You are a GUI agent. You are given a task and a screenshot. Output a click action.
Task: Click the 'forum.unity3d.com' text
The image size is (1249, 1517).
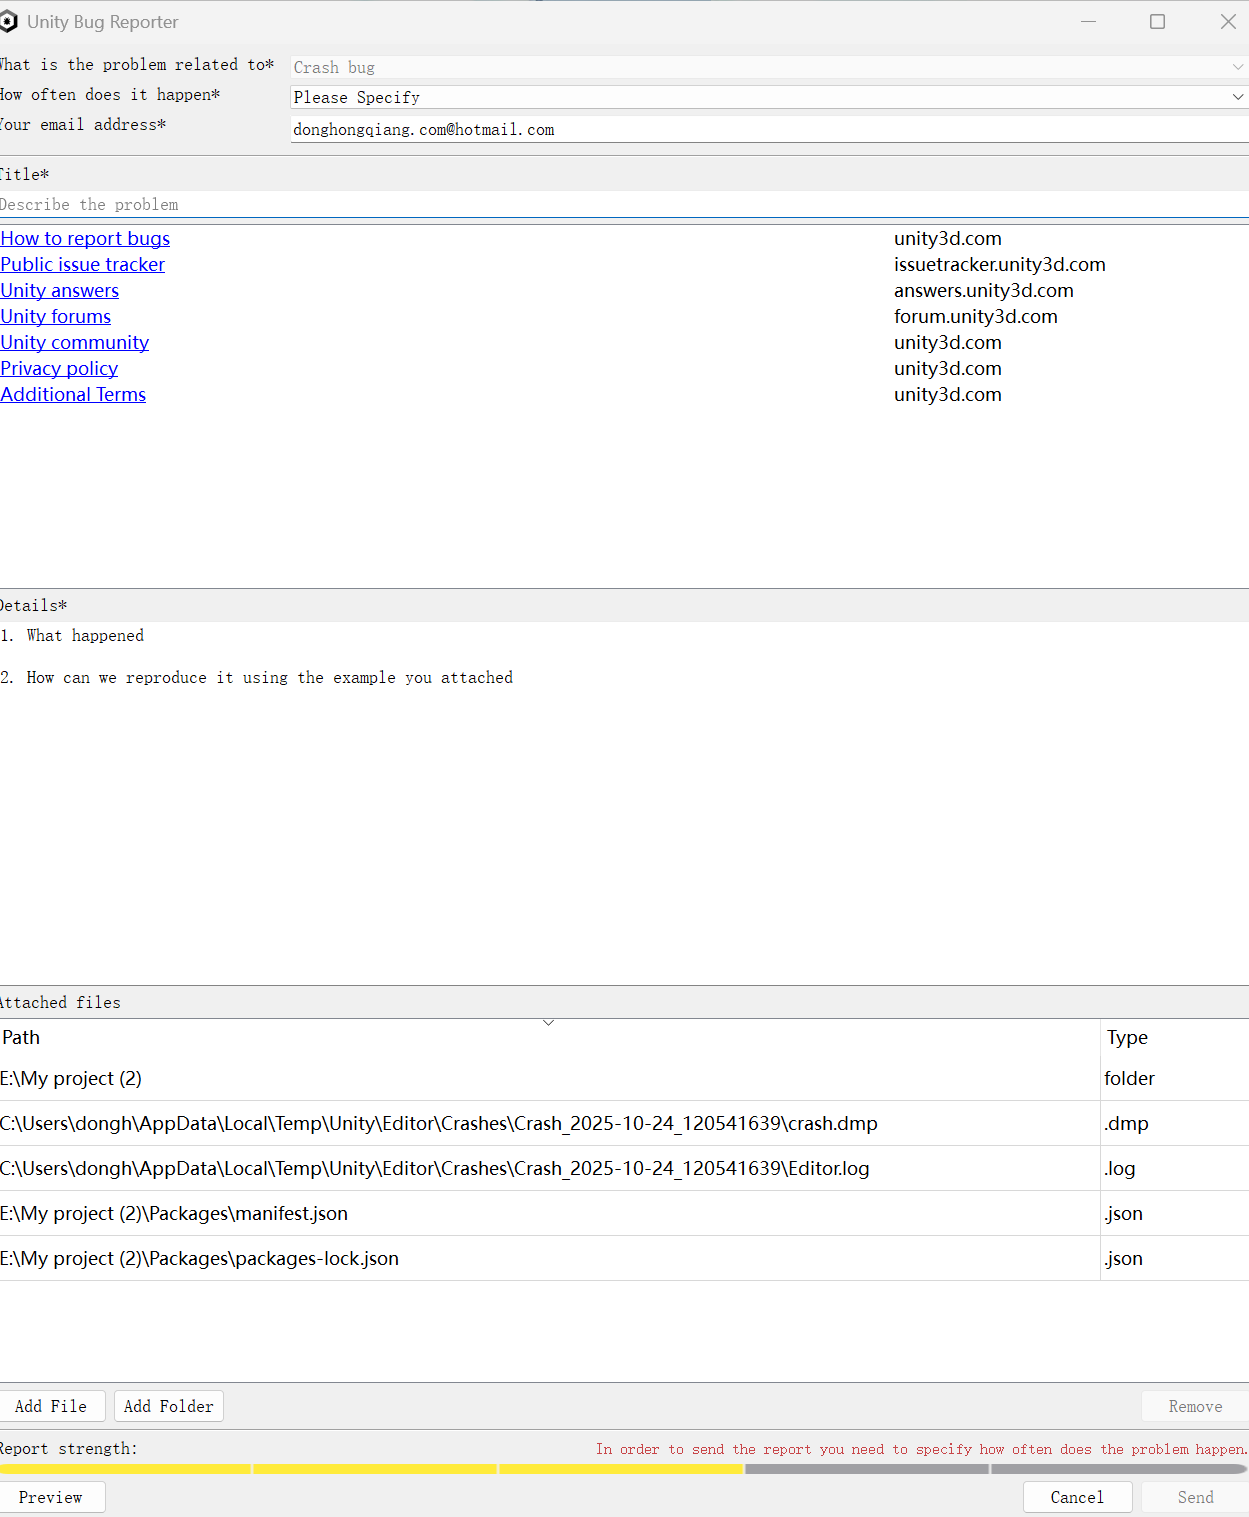pyautogui.click(x=976, y=316)
